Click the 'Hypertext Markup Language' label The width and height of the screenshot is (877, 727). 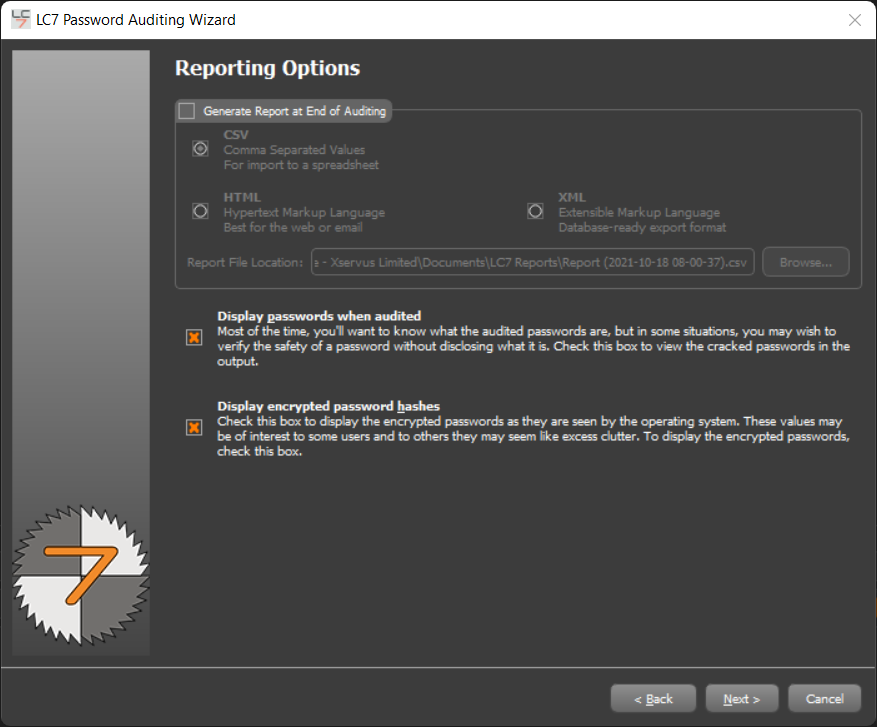coord(304,213)
